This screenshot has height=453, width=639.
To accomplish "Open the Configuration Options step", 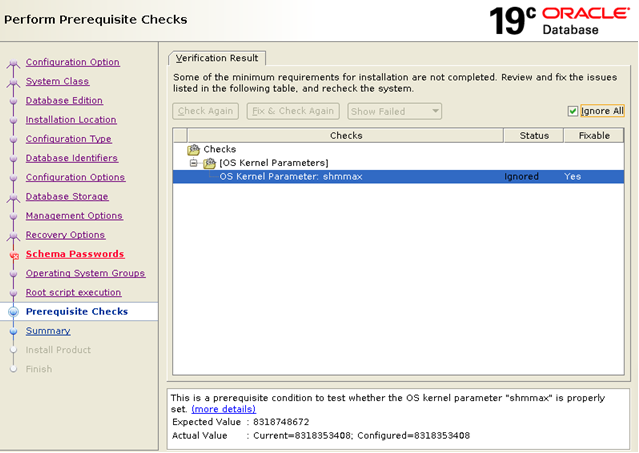I will 75,177.
